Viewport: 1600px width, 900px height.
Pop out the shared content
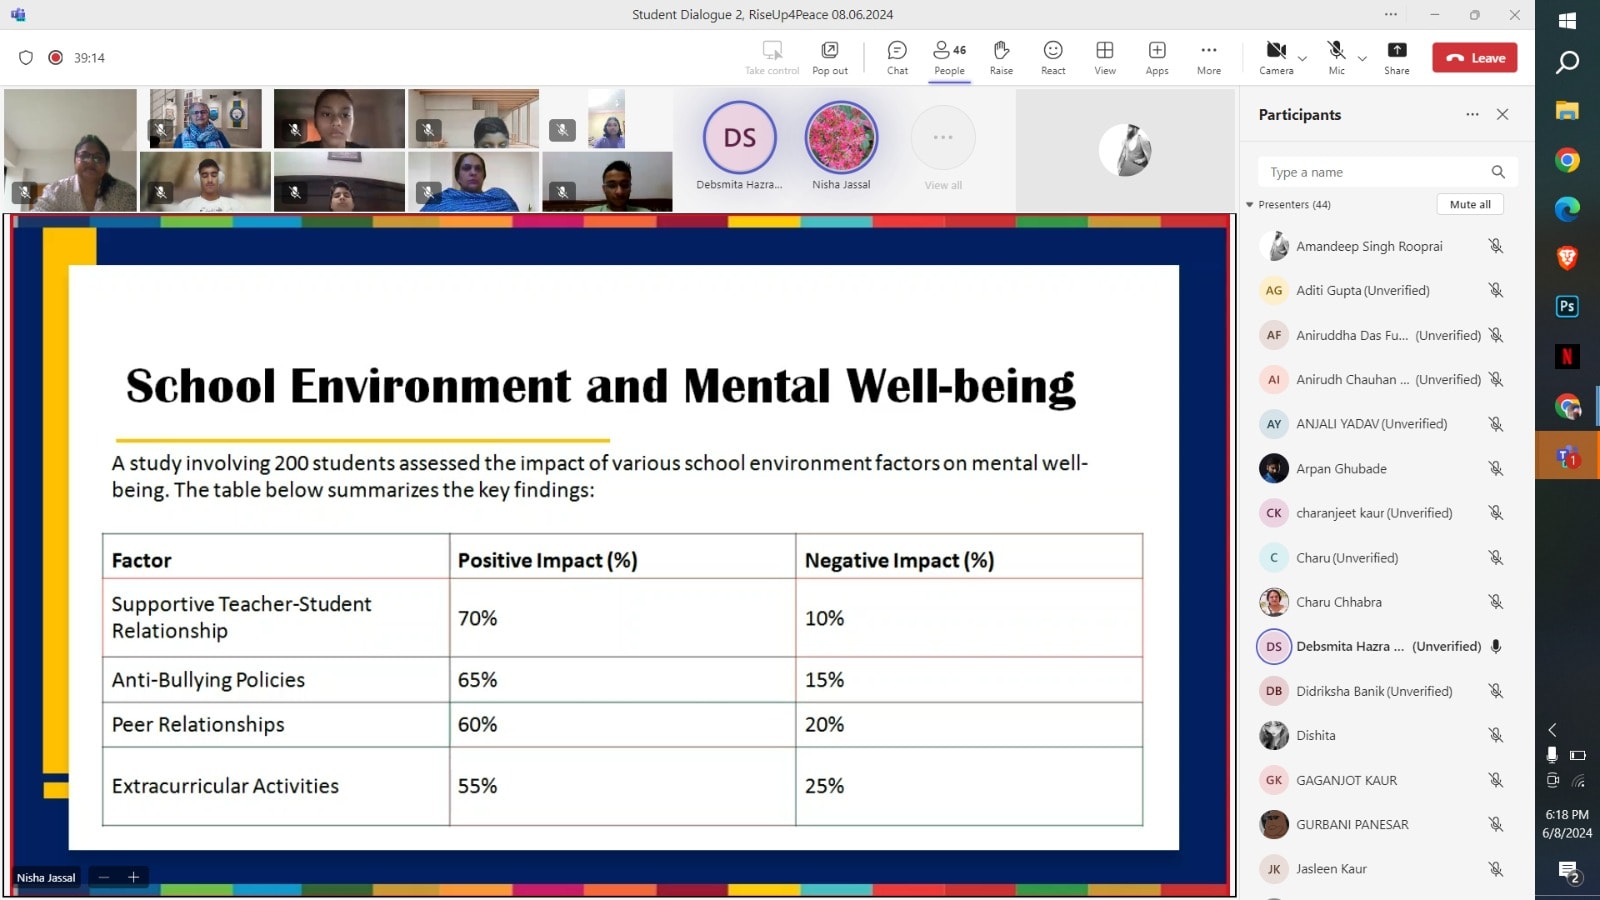pos(830,57)
